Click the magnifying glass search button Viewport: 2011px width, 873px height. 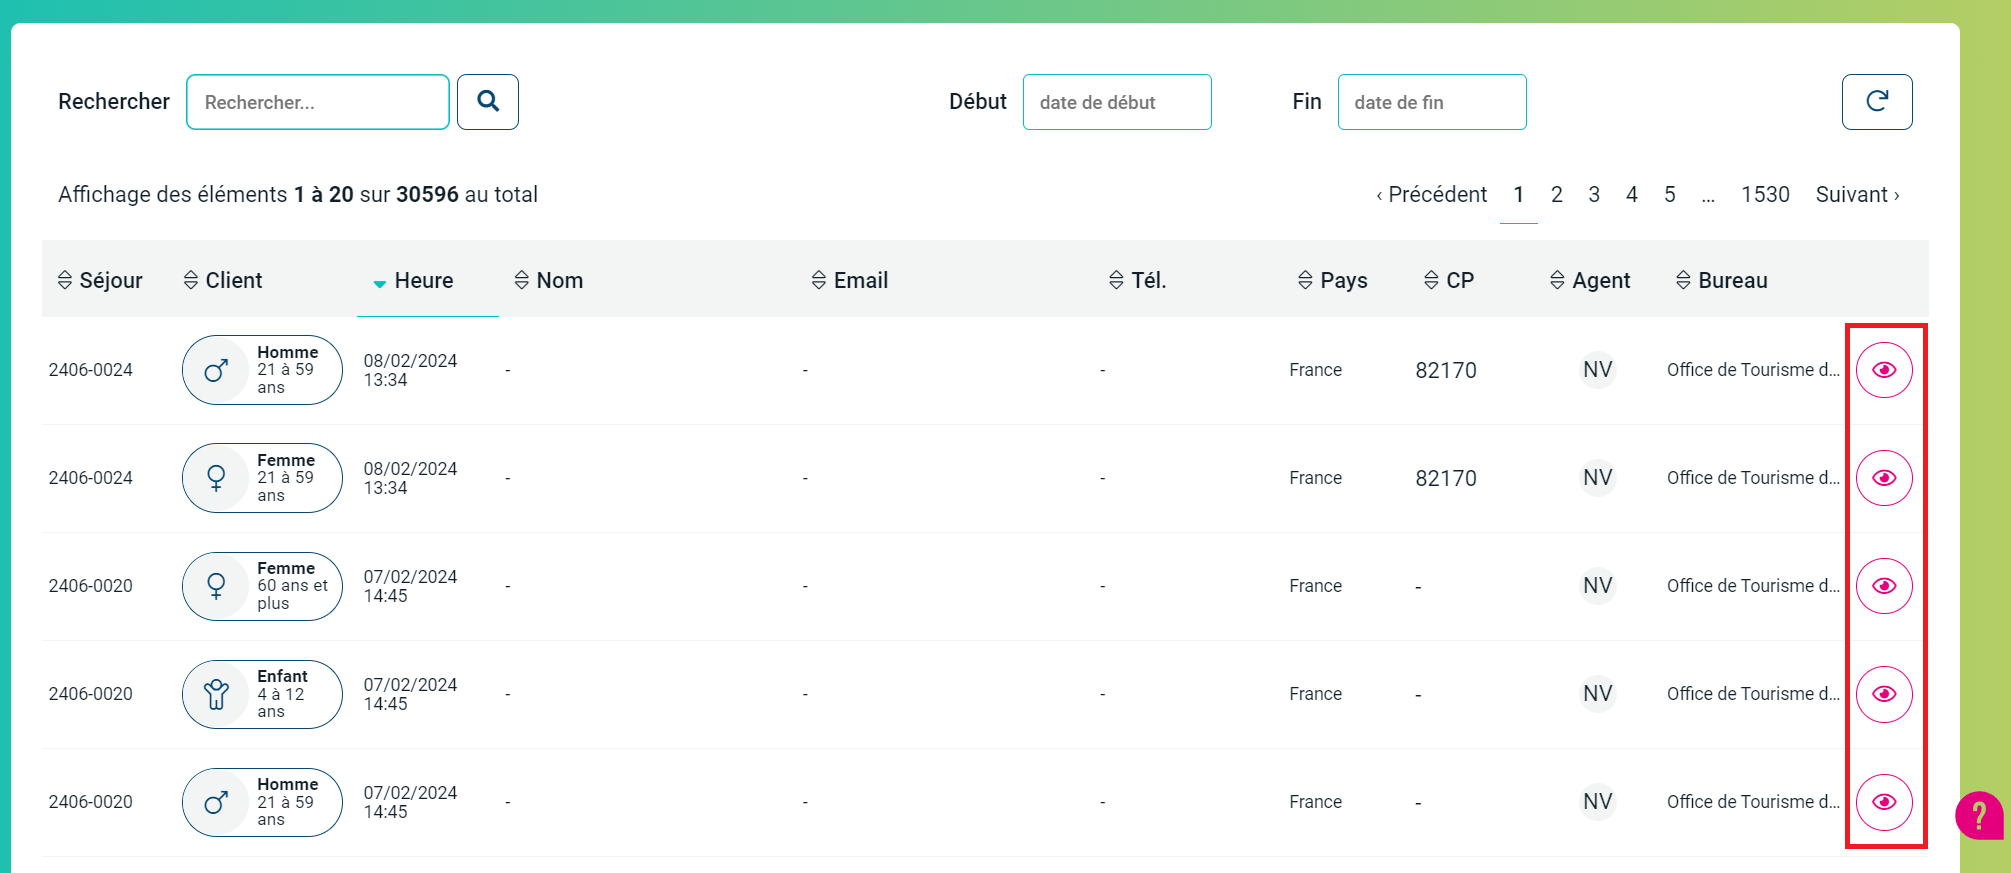(x=488, y=102)
